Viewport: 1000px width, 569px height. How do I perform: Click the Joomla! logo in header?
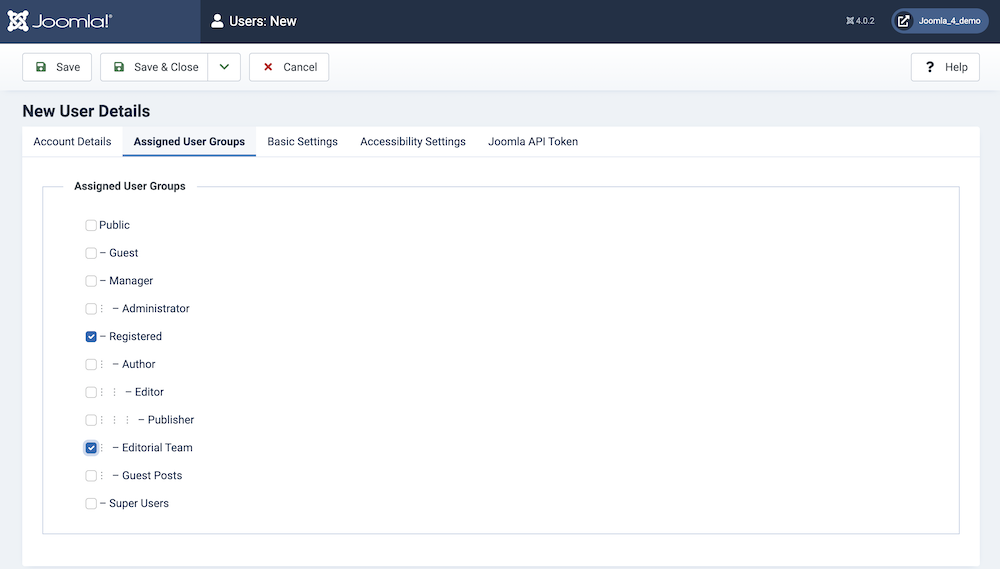coord(60,21)
